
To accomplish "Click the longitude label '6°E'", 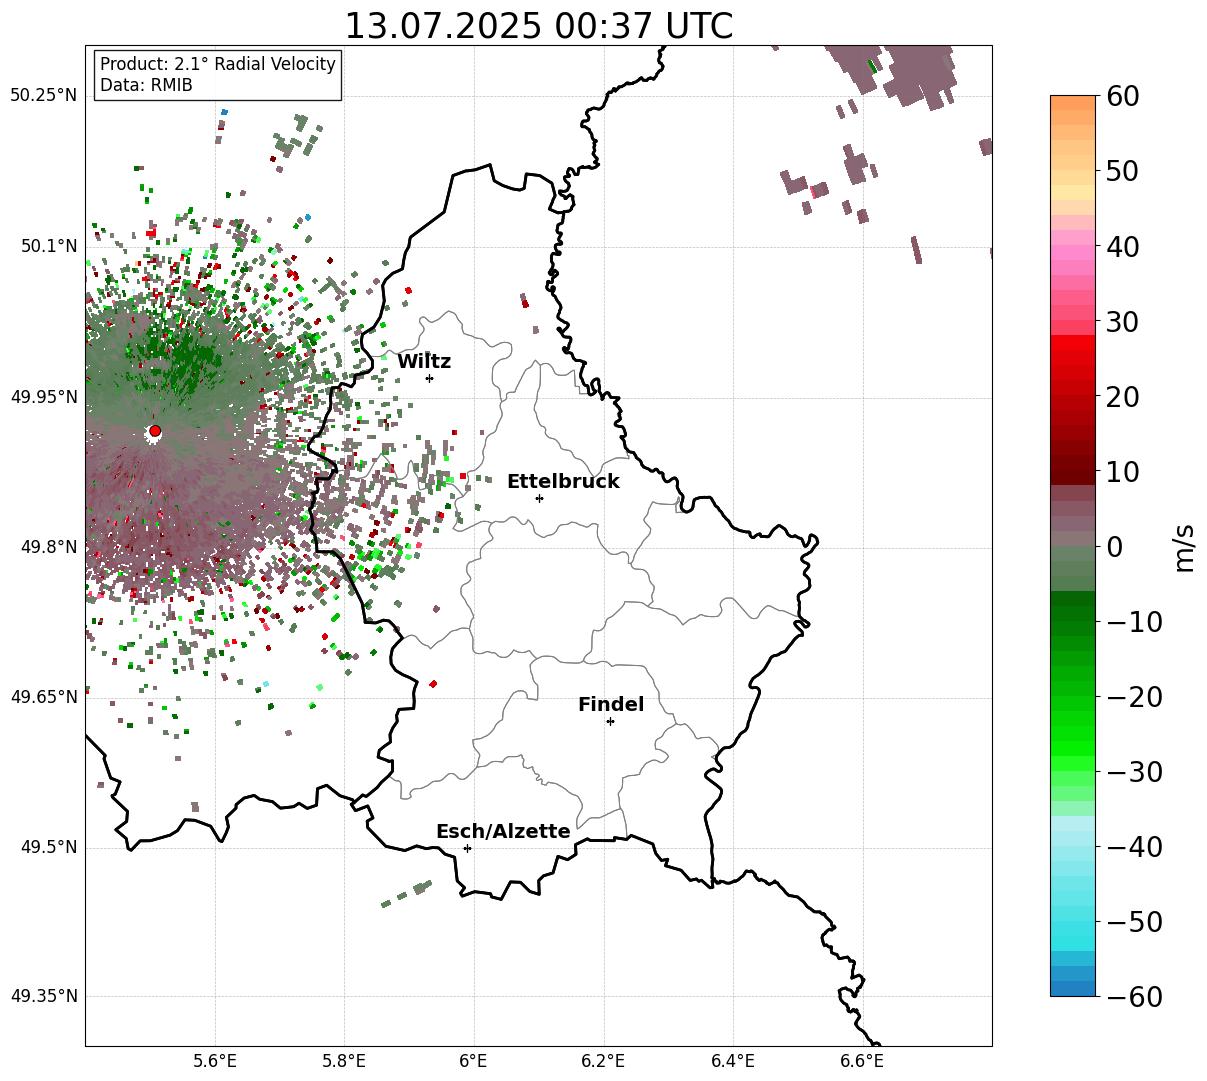I will coord(474,1061).
